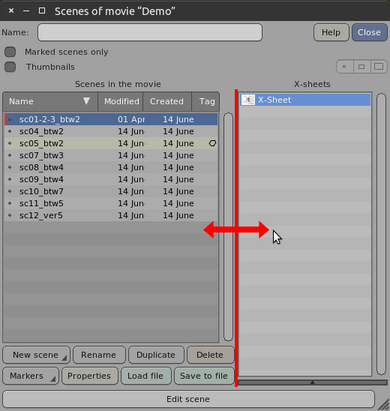The height and width of the screenshot is (411, 390).
Task: Select the small thumbnail size button
Action: [x=344, y=67]
